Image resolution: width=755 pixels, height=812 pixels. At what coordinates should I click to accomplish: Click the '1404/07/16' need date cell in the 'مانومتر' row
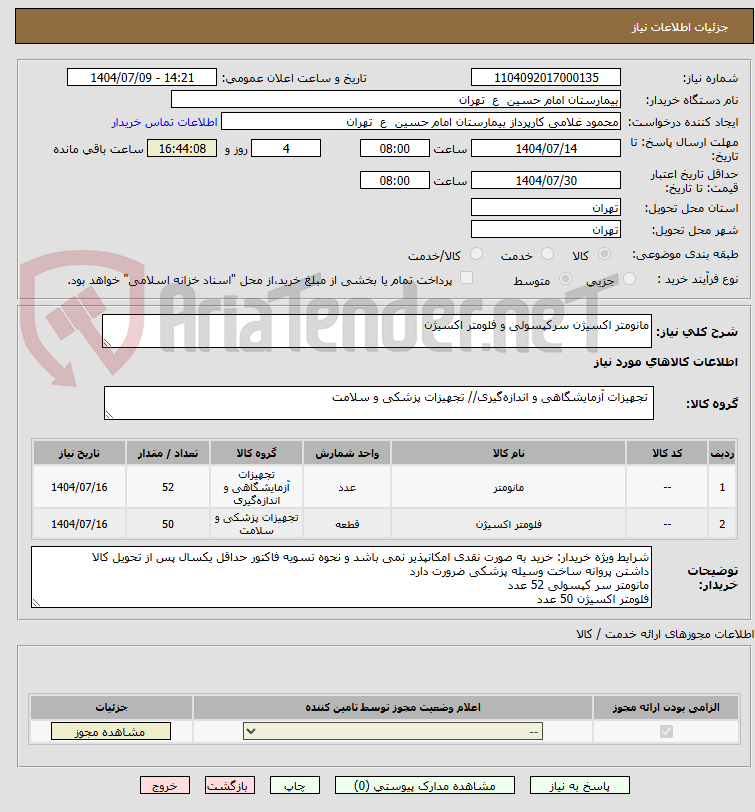point(79,487)
